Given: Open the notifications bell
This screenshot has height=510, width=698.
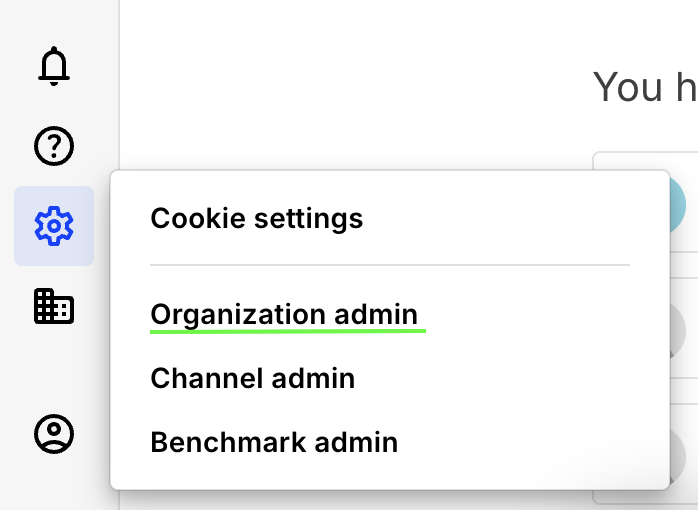Looking at the screenshot, I should pyautogui.click(x=54, y=66).
